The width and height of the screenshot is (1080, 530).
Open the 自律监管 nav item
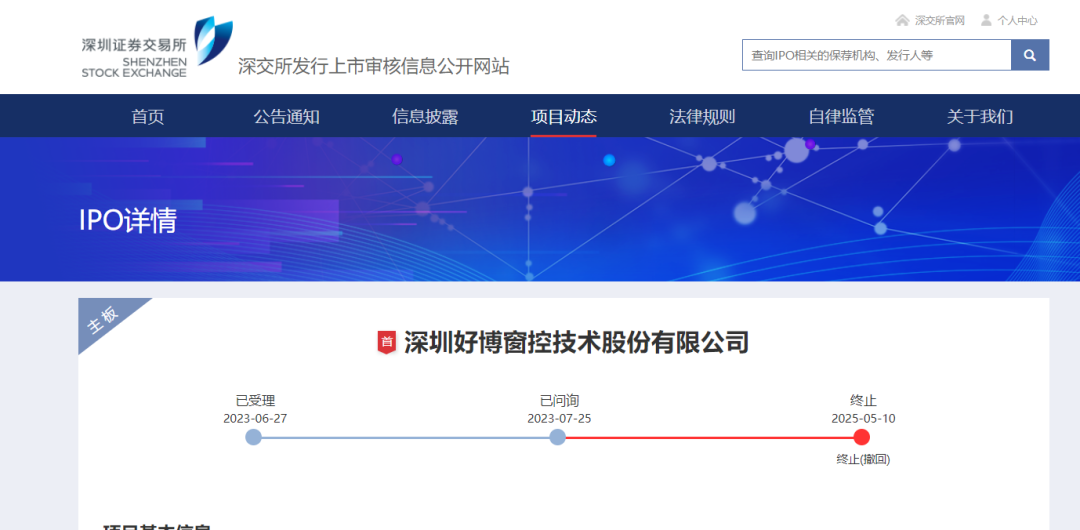841,116
